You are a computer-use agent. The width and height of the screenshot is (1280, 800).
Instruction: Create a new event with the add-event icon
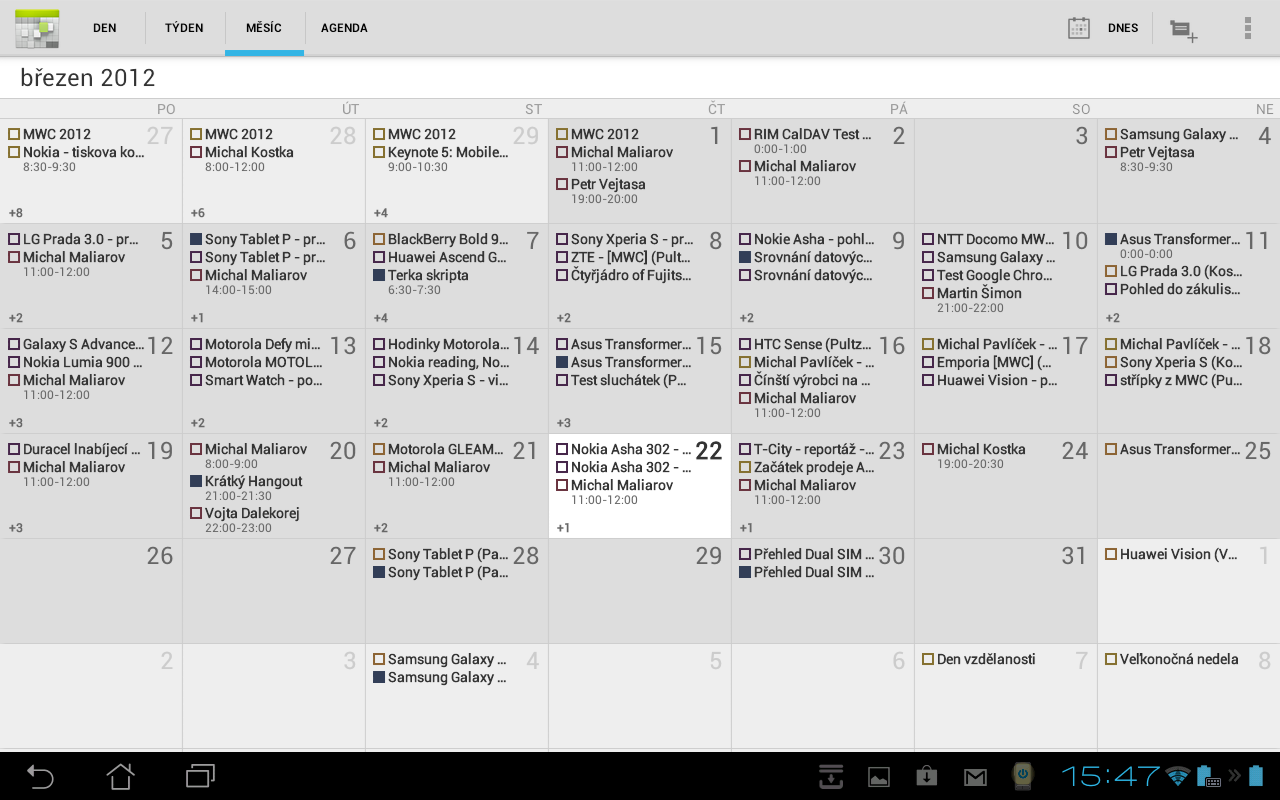1184,28
